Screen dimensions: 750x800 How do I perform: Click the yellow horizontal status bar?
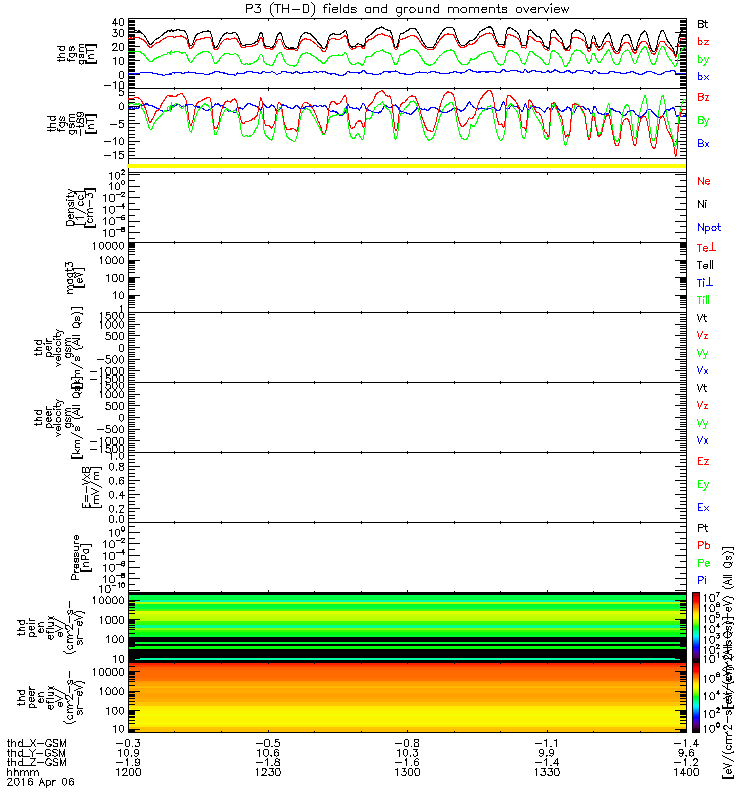(x=407, y=166)
